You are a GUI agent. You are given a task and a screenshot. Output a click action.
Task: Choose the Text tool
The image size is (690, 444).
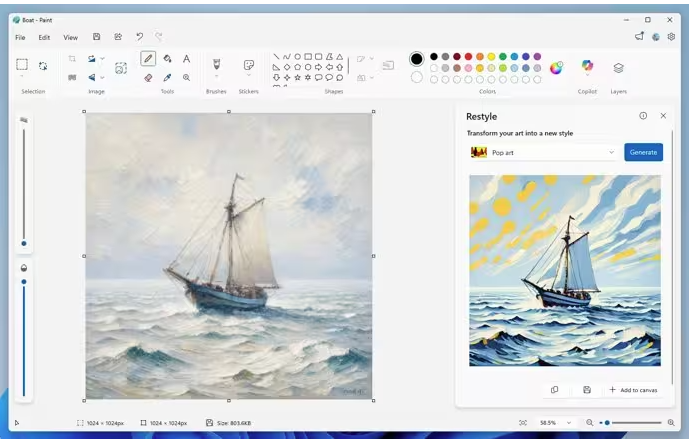pos(186,59)
